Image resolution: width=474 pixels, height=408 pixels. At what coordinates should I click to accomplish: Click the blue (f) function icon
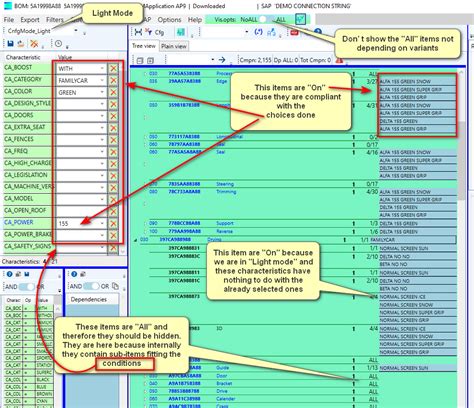click(x=258, y=32)
